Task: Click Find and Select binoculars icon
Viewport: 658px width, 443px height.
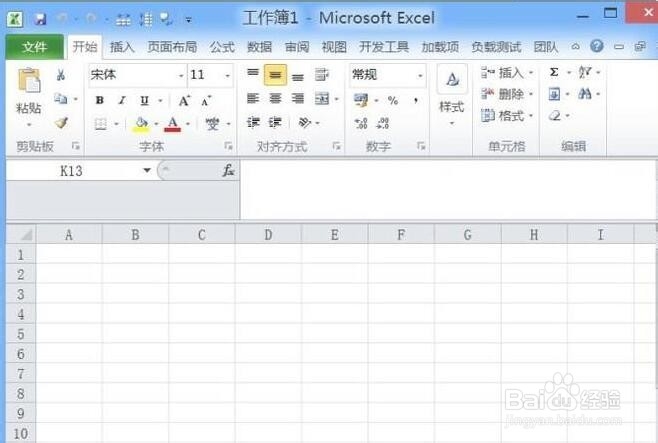Action: (585, 94)
